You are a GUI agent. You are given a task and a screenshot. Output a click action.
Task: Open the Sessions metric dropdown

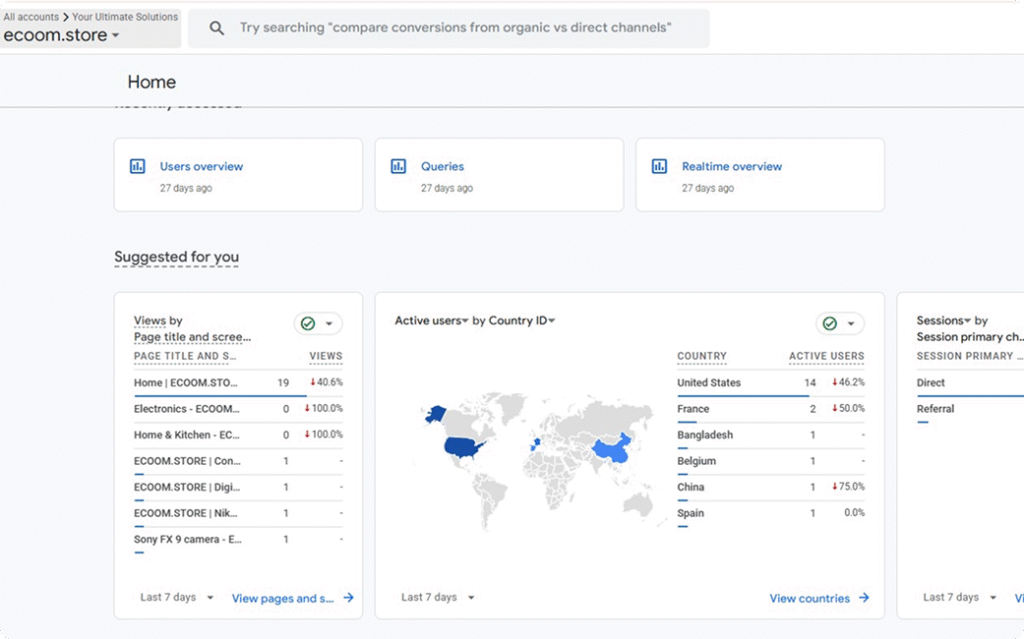click(944, 321)
